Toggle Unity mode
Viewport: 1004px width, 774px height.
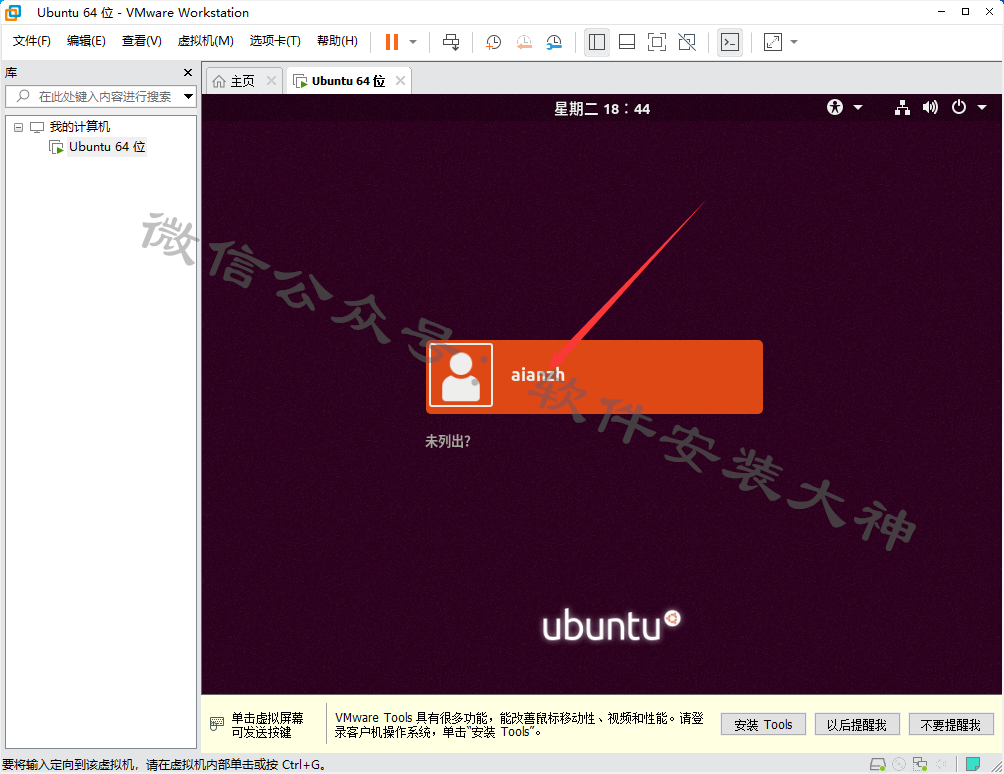click(687, 42)
